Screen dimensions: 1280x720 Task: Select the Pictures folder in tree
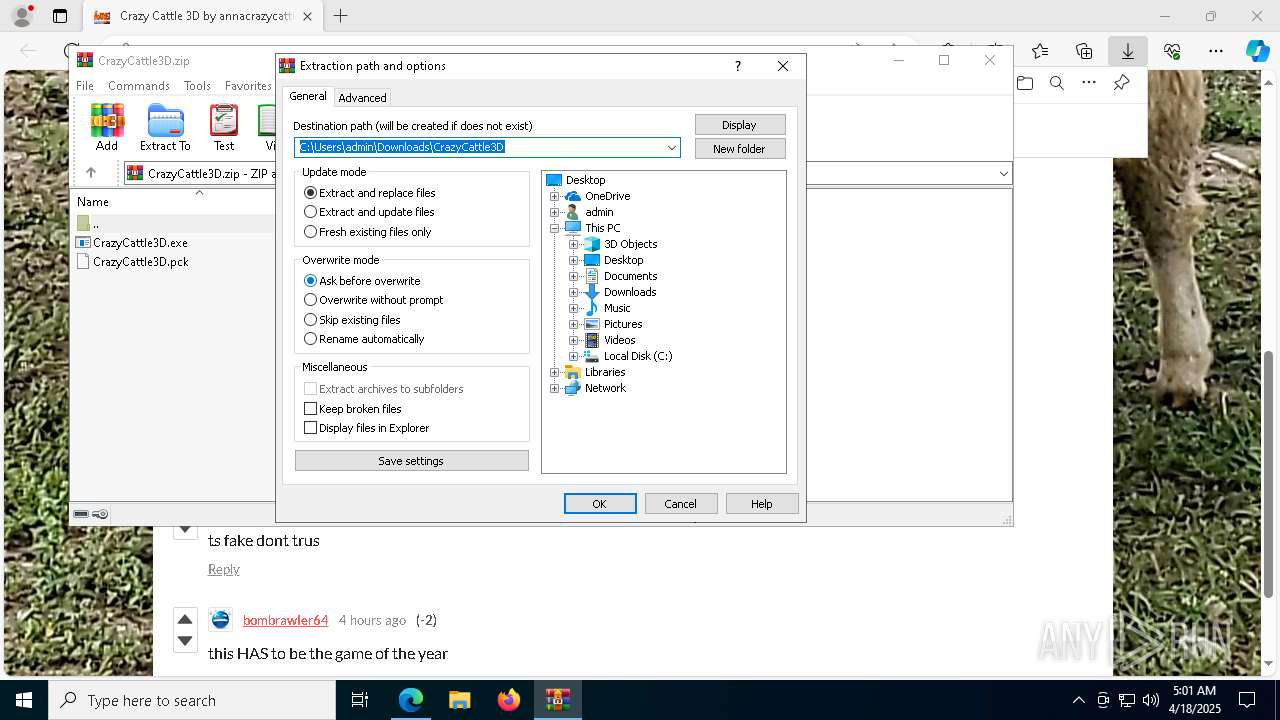point(623,324)
